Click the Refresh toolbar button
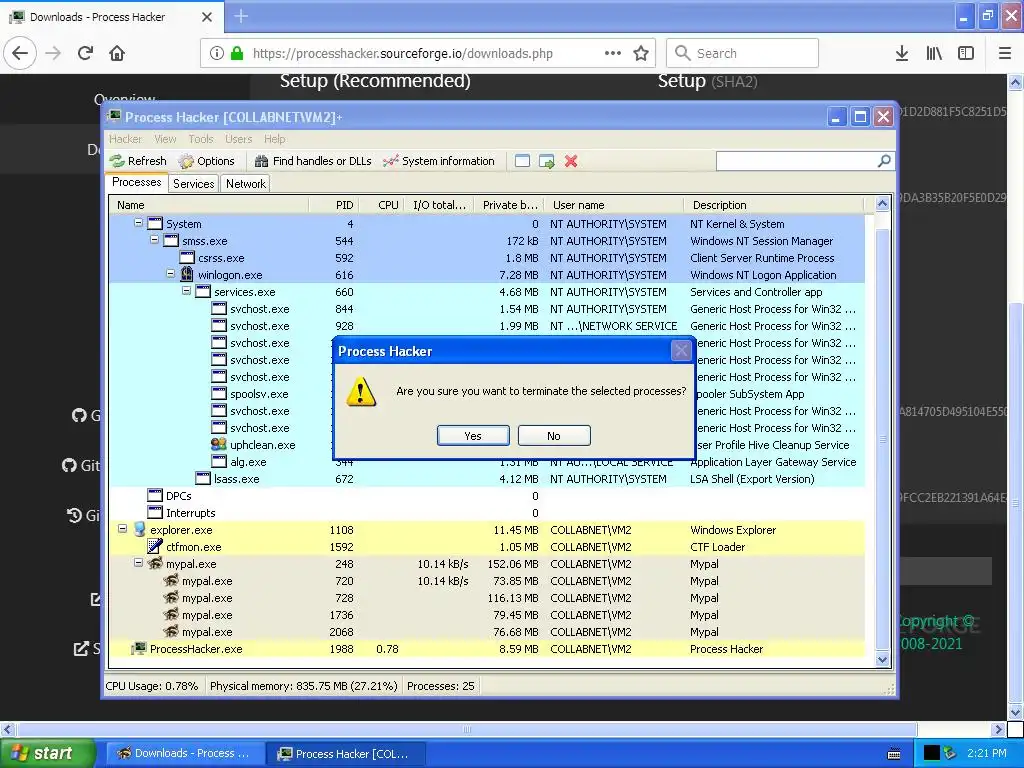This screenshot has height=768, width=1024. pos(138,161)
